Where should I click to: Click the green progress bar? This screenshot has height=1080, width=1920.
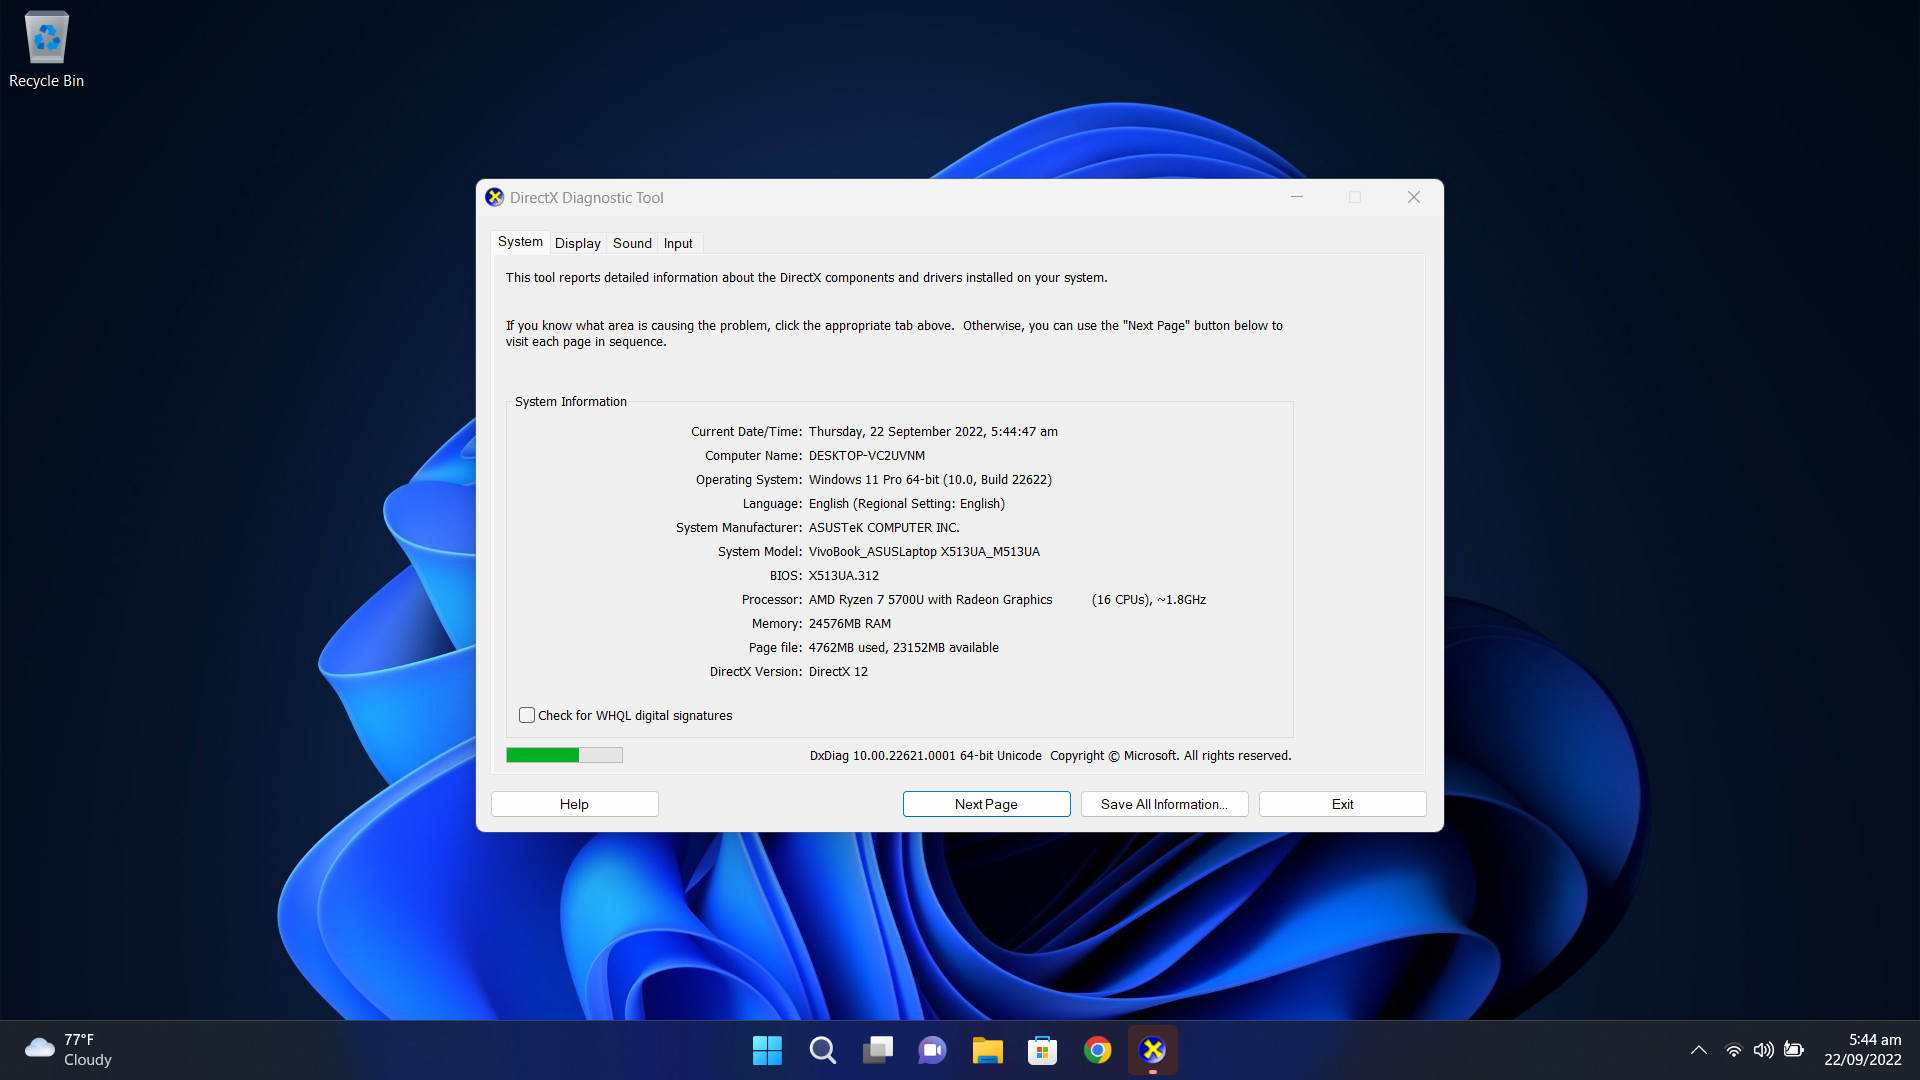pyautogui.click(x=564, y=755)
